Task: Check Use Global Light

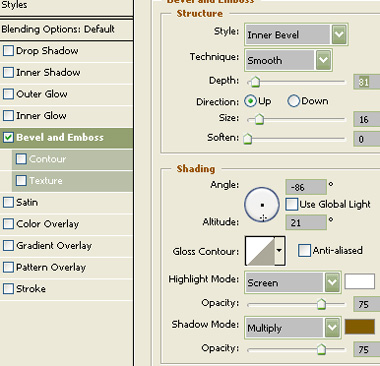Action: tap(292, 204)
